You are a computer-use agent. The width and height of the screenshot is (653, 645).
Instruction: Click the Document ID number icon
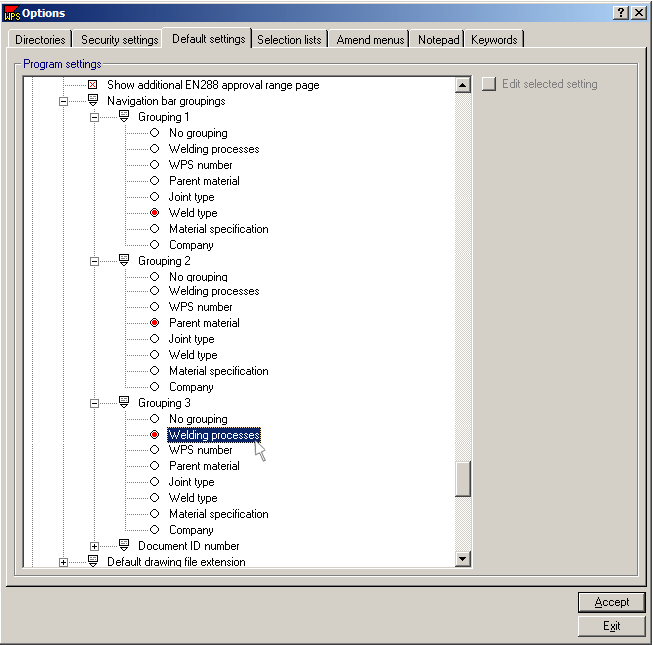pos(124,546)
